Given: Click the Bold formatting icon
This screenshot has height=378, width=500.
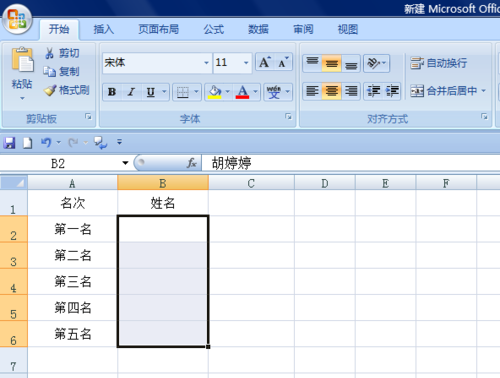Looking at the screenshot, I should pos(112,92).
